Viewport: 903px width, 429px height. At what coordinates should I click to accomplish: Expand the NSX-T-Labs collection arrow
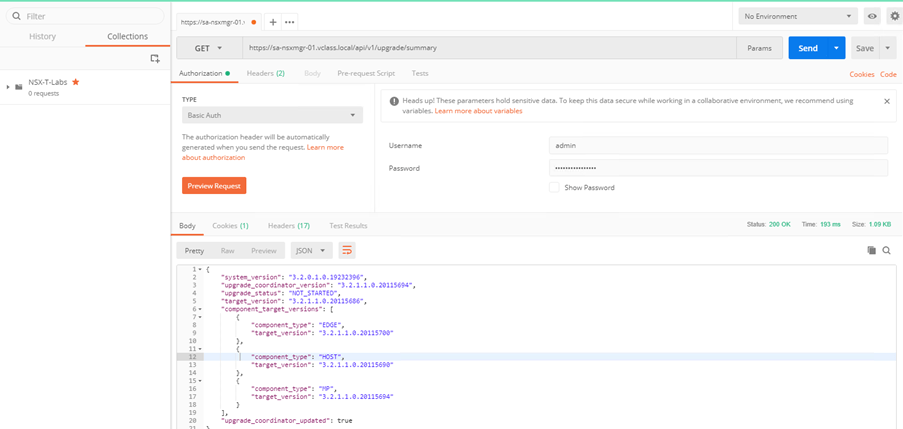(8, 87)
